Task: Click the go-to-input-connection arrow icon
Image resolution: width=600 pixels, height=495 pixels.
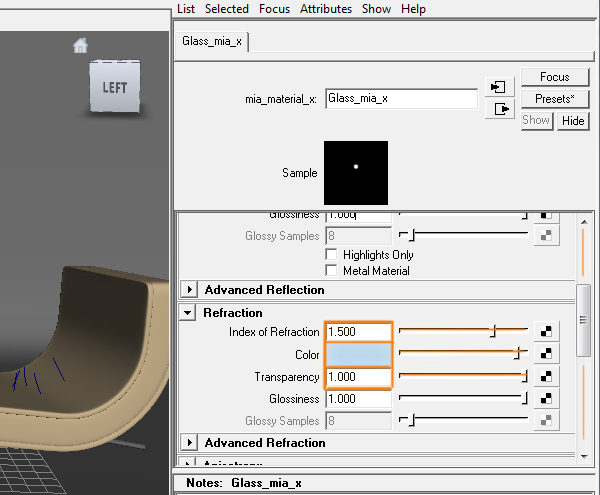Action: point(499,87)
